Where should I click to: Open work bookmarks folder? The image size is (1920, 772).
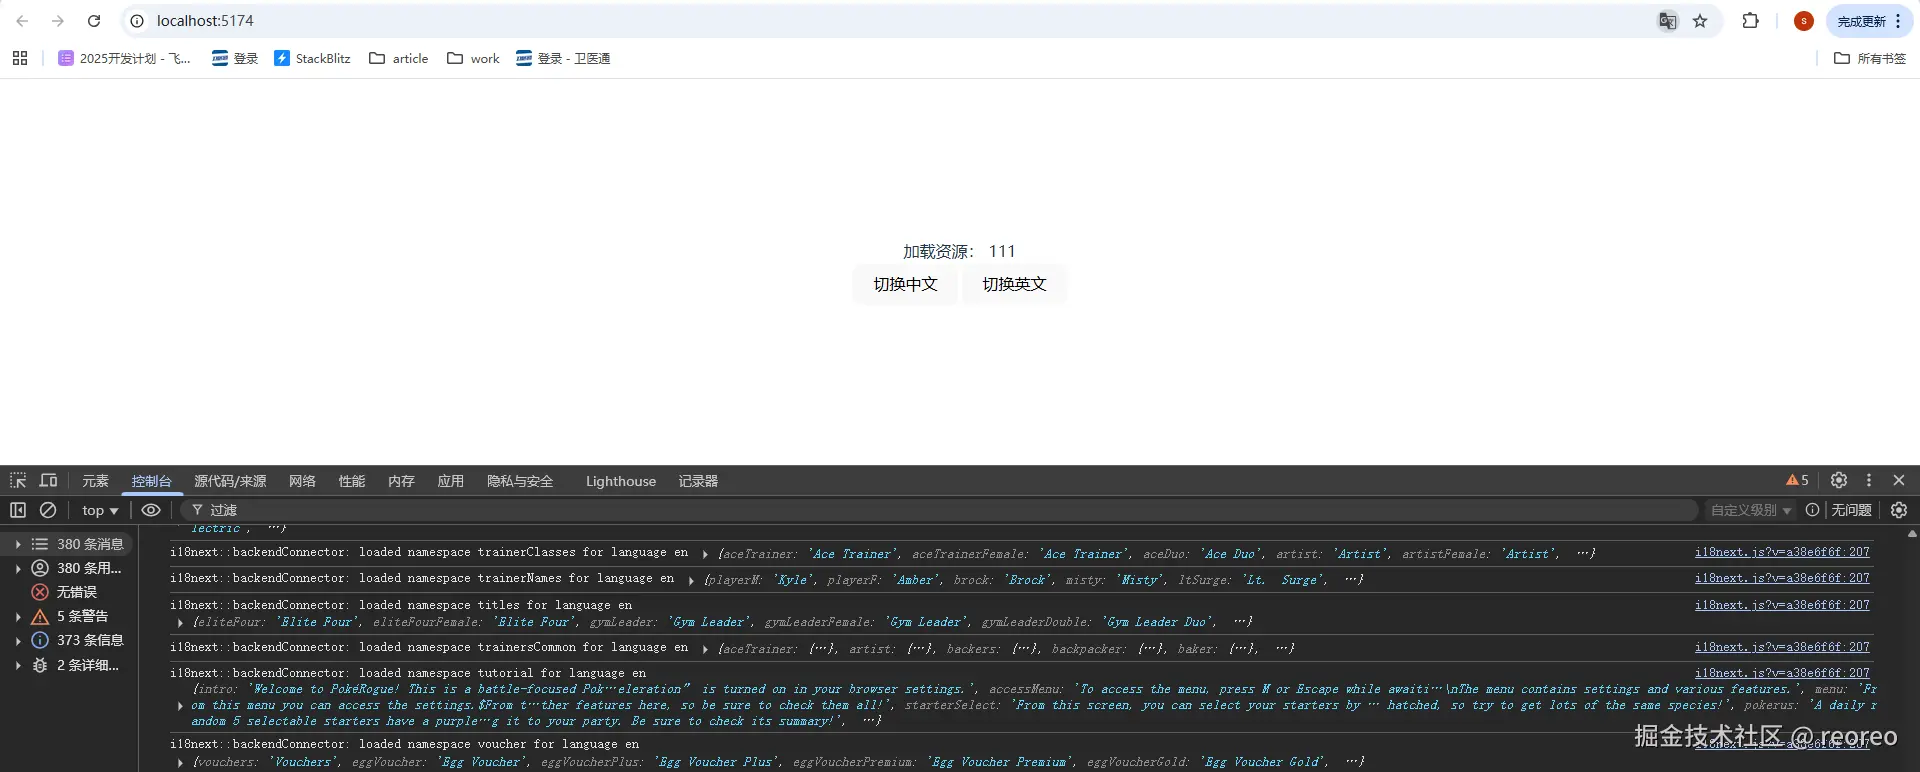pos(473,58)
